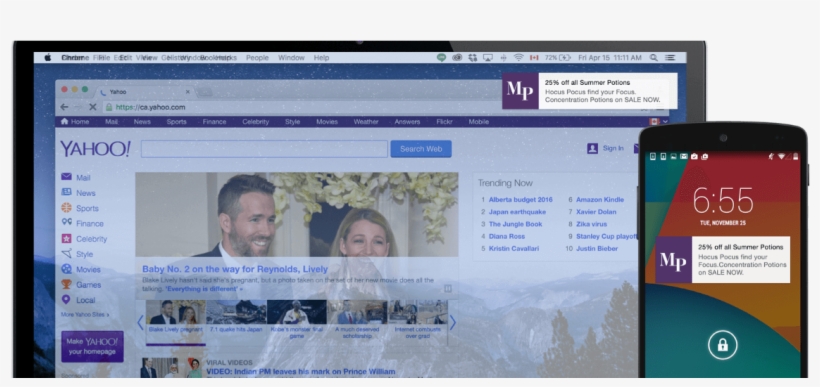
Task: Open headline Baby No. 2 on the way
Action: (x=235, y=269)
